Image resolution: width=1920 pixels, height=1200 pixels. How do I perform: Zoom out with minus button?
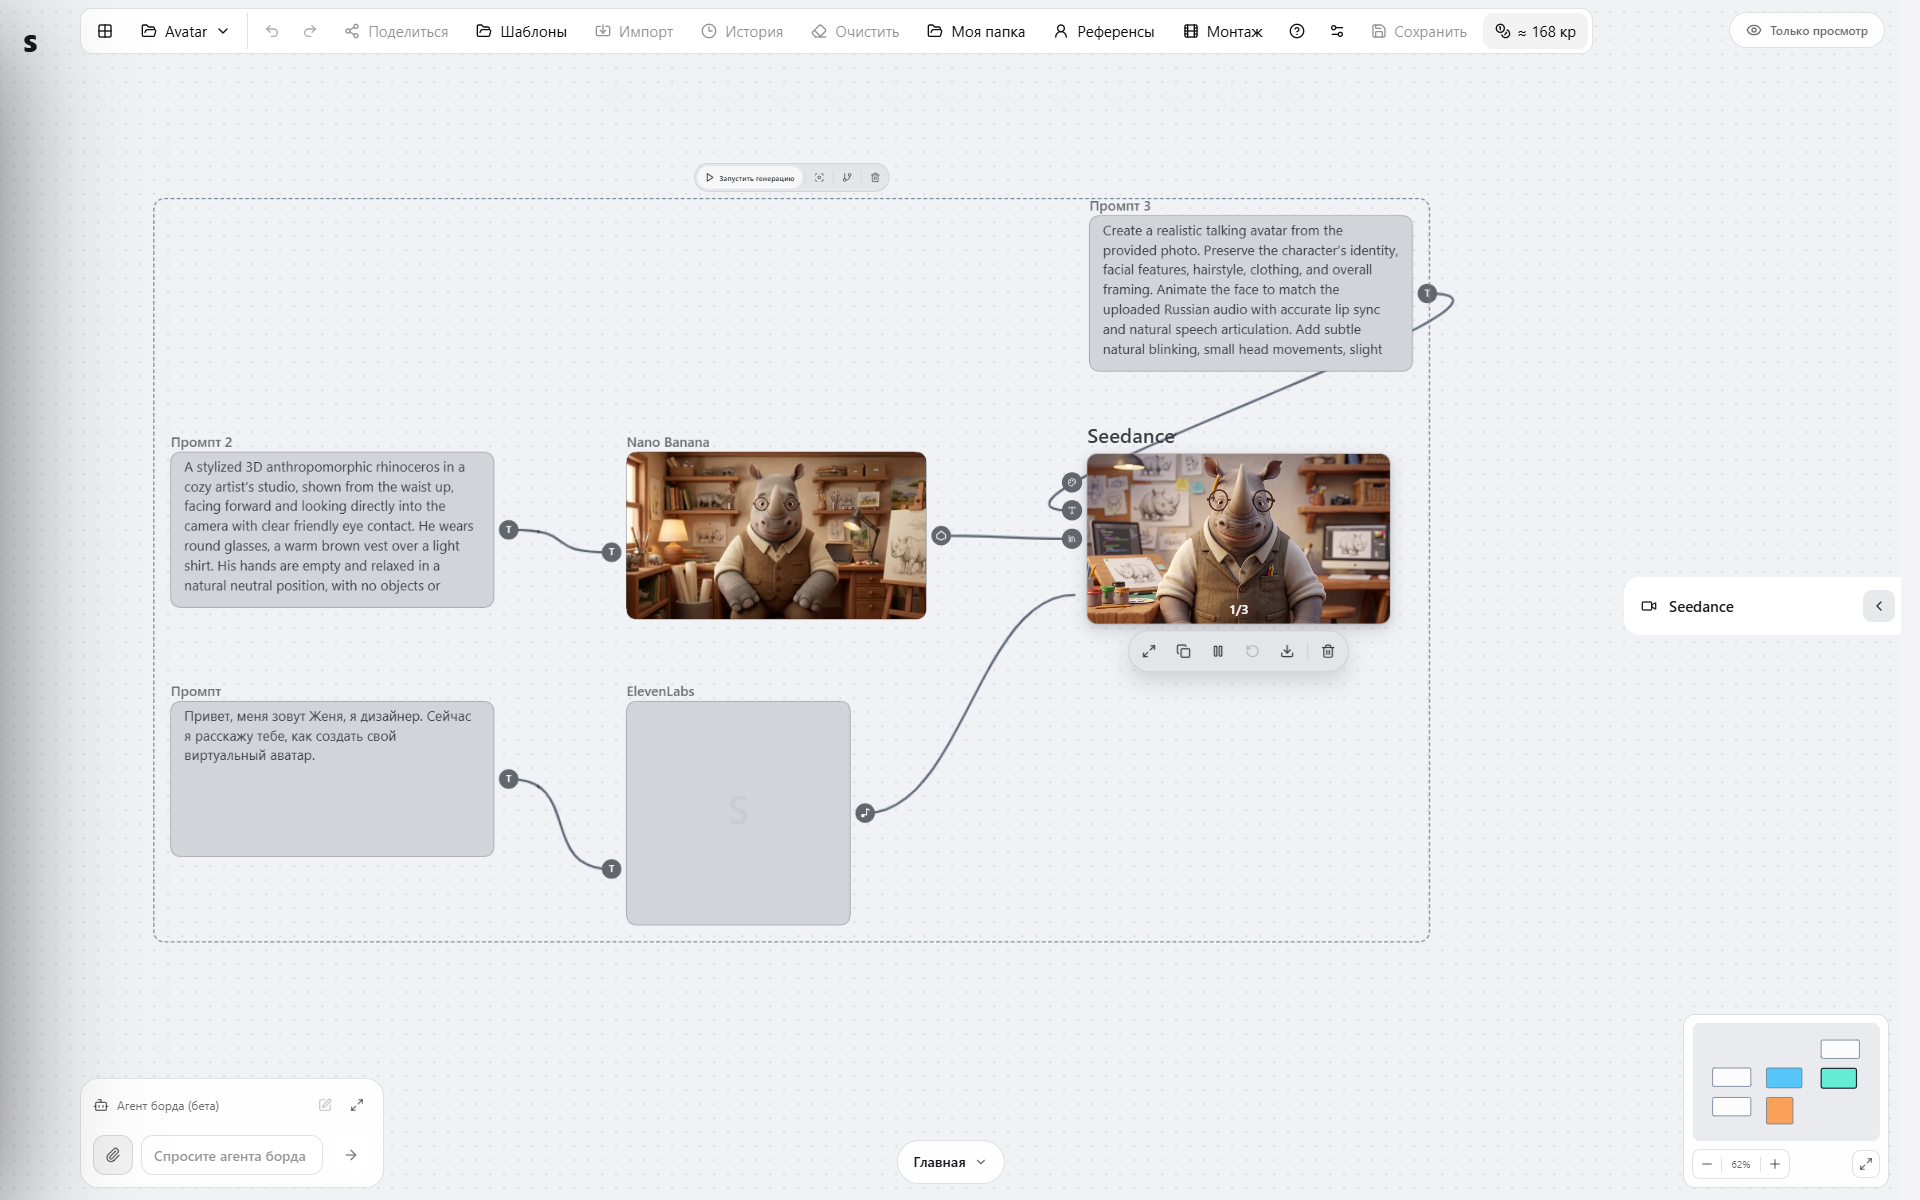(1707, 1164)
